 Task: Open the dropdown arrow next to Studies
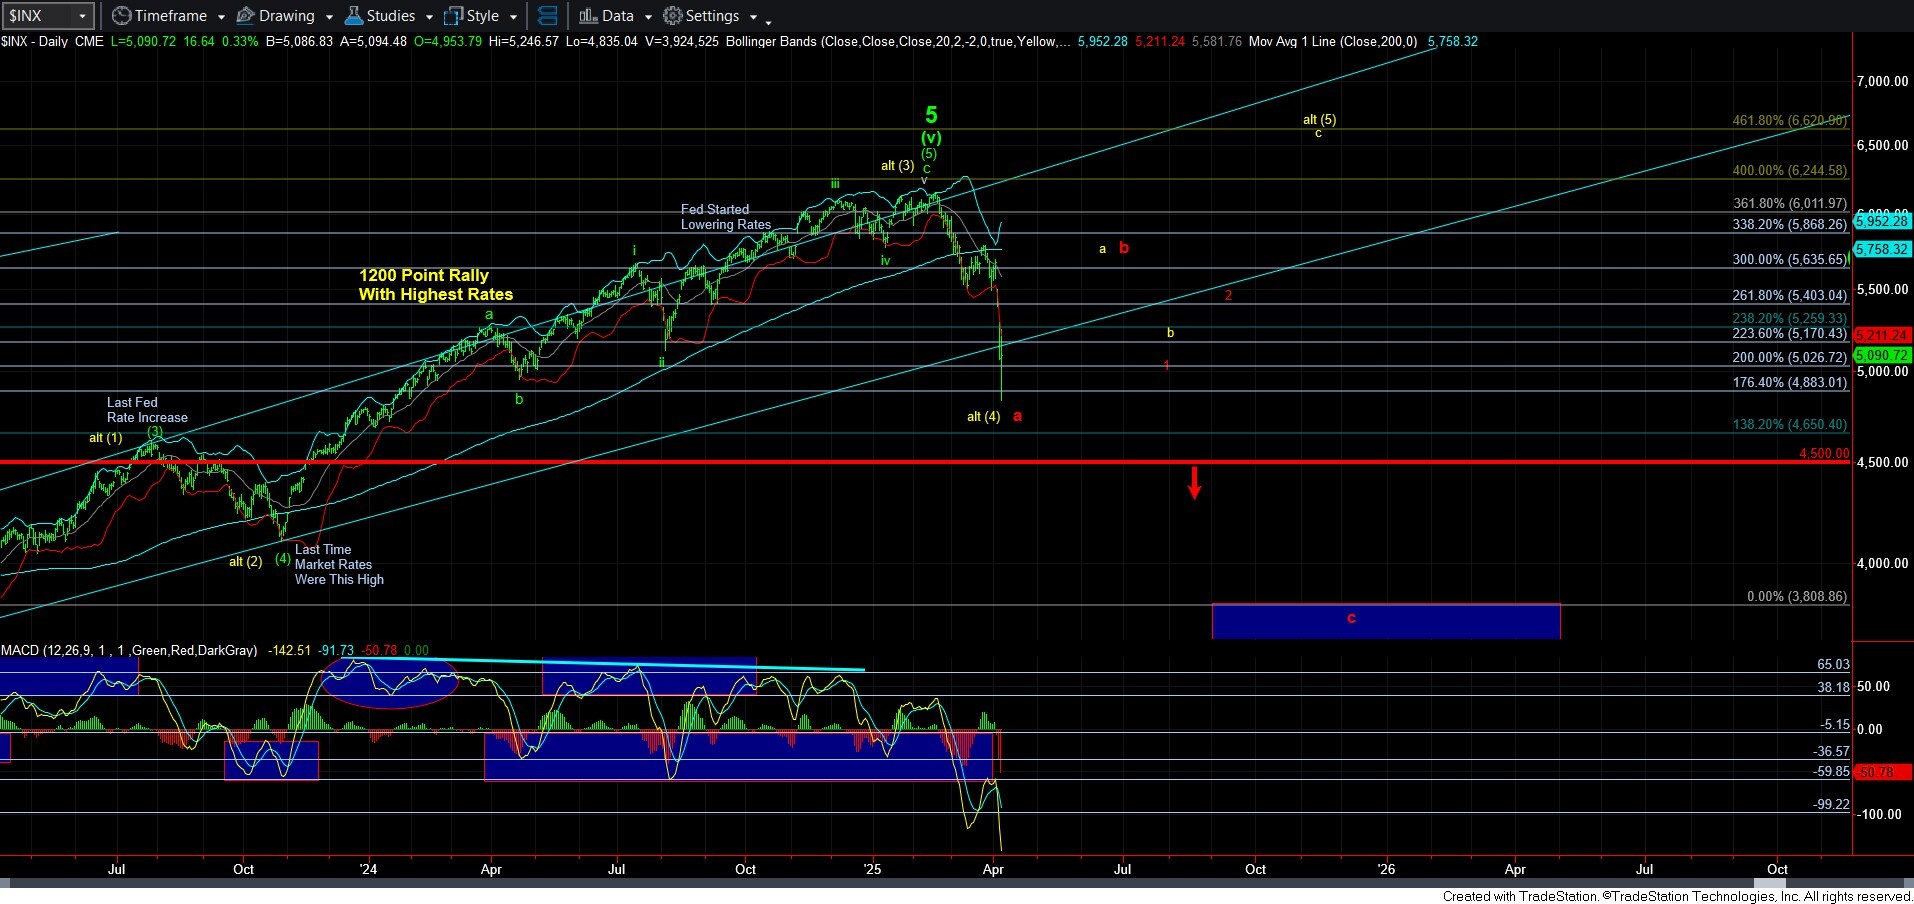tap(429, 17)
